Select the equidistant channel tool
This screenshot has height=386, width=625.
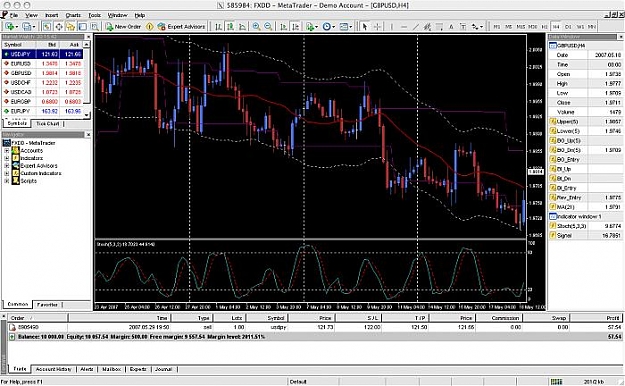point(427,27)
